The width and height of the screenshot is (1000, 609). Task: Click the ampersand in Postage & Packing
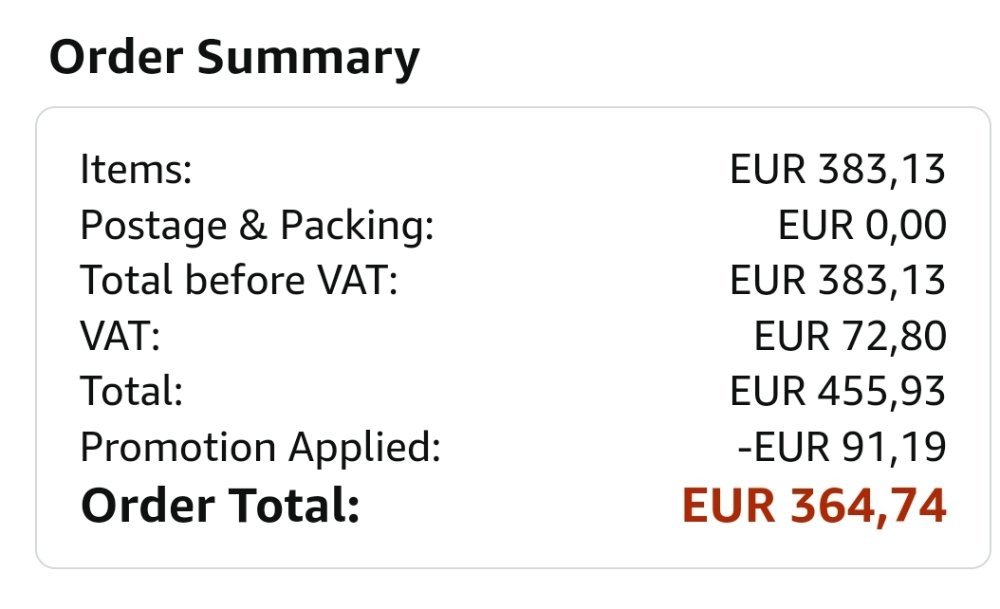[x=253, y=226]
